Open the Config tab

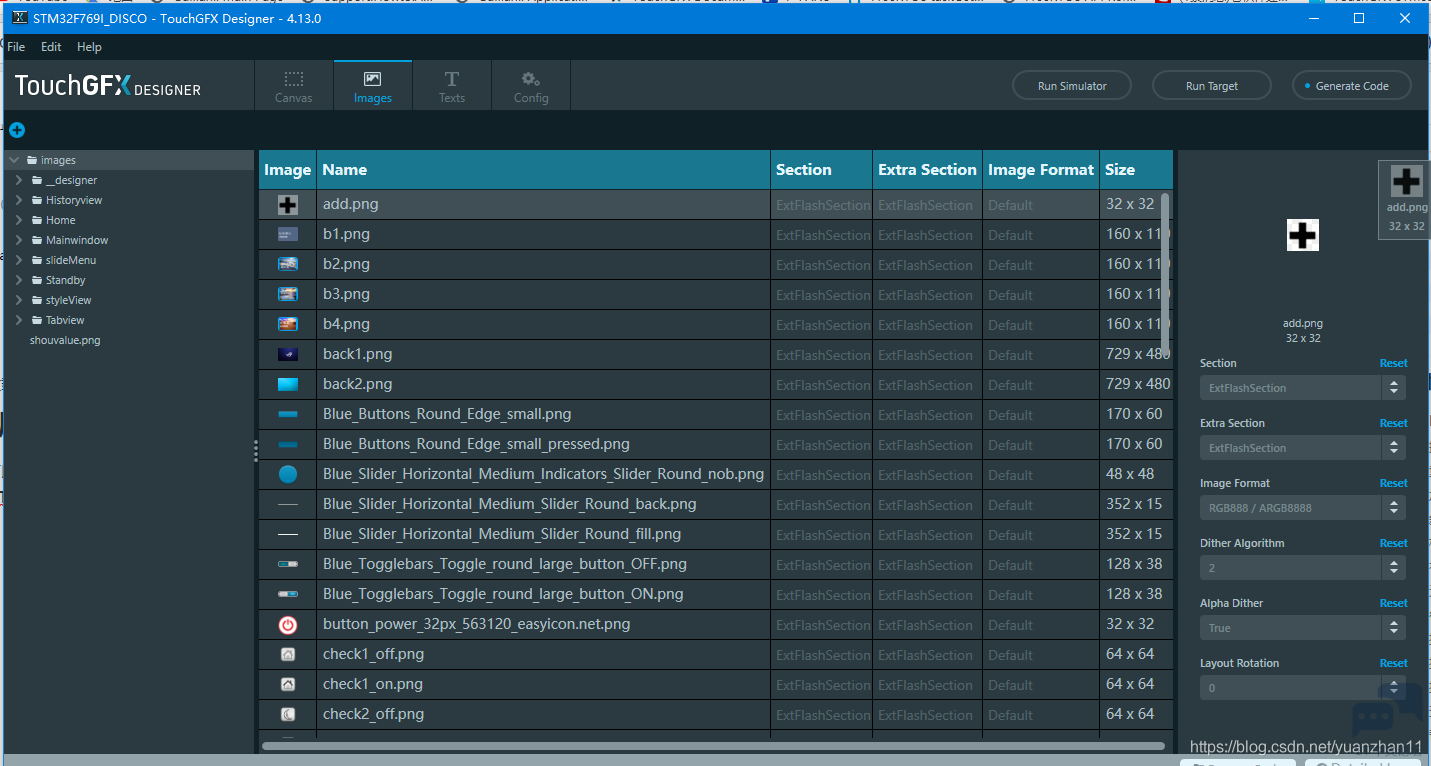[531, 86]
